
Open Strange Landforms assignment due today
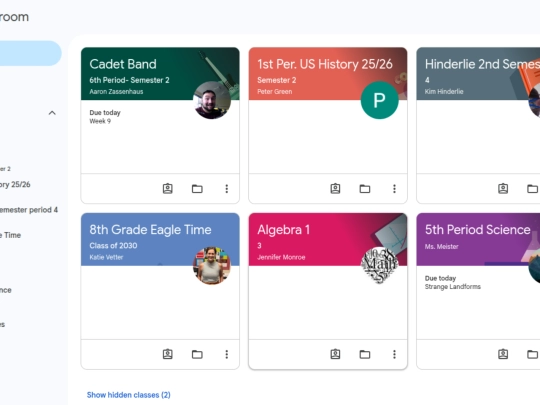pyautogui.click(x=453, y=287)
